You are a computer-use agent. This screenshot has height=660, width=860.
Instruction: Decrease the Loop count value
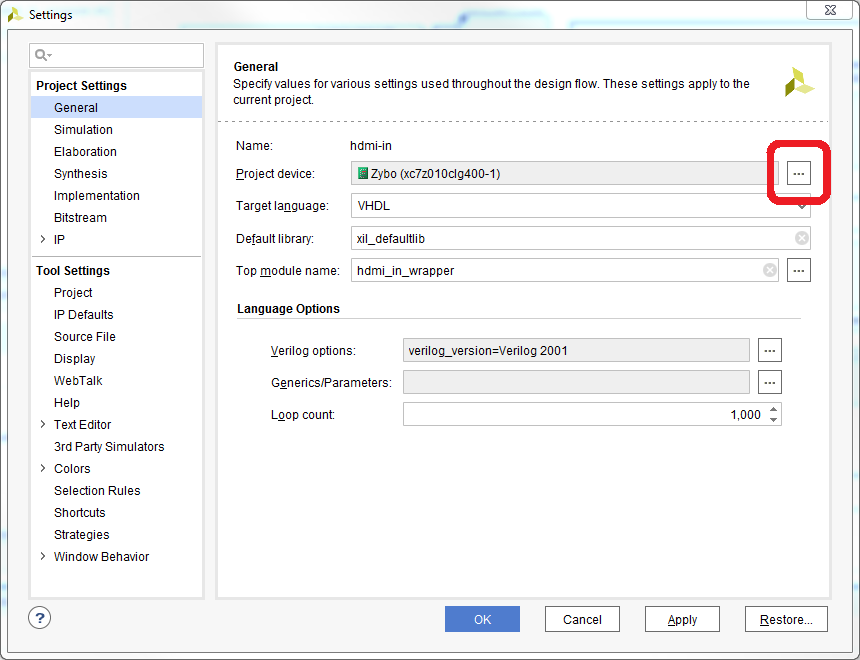click(x=773, y=420)
